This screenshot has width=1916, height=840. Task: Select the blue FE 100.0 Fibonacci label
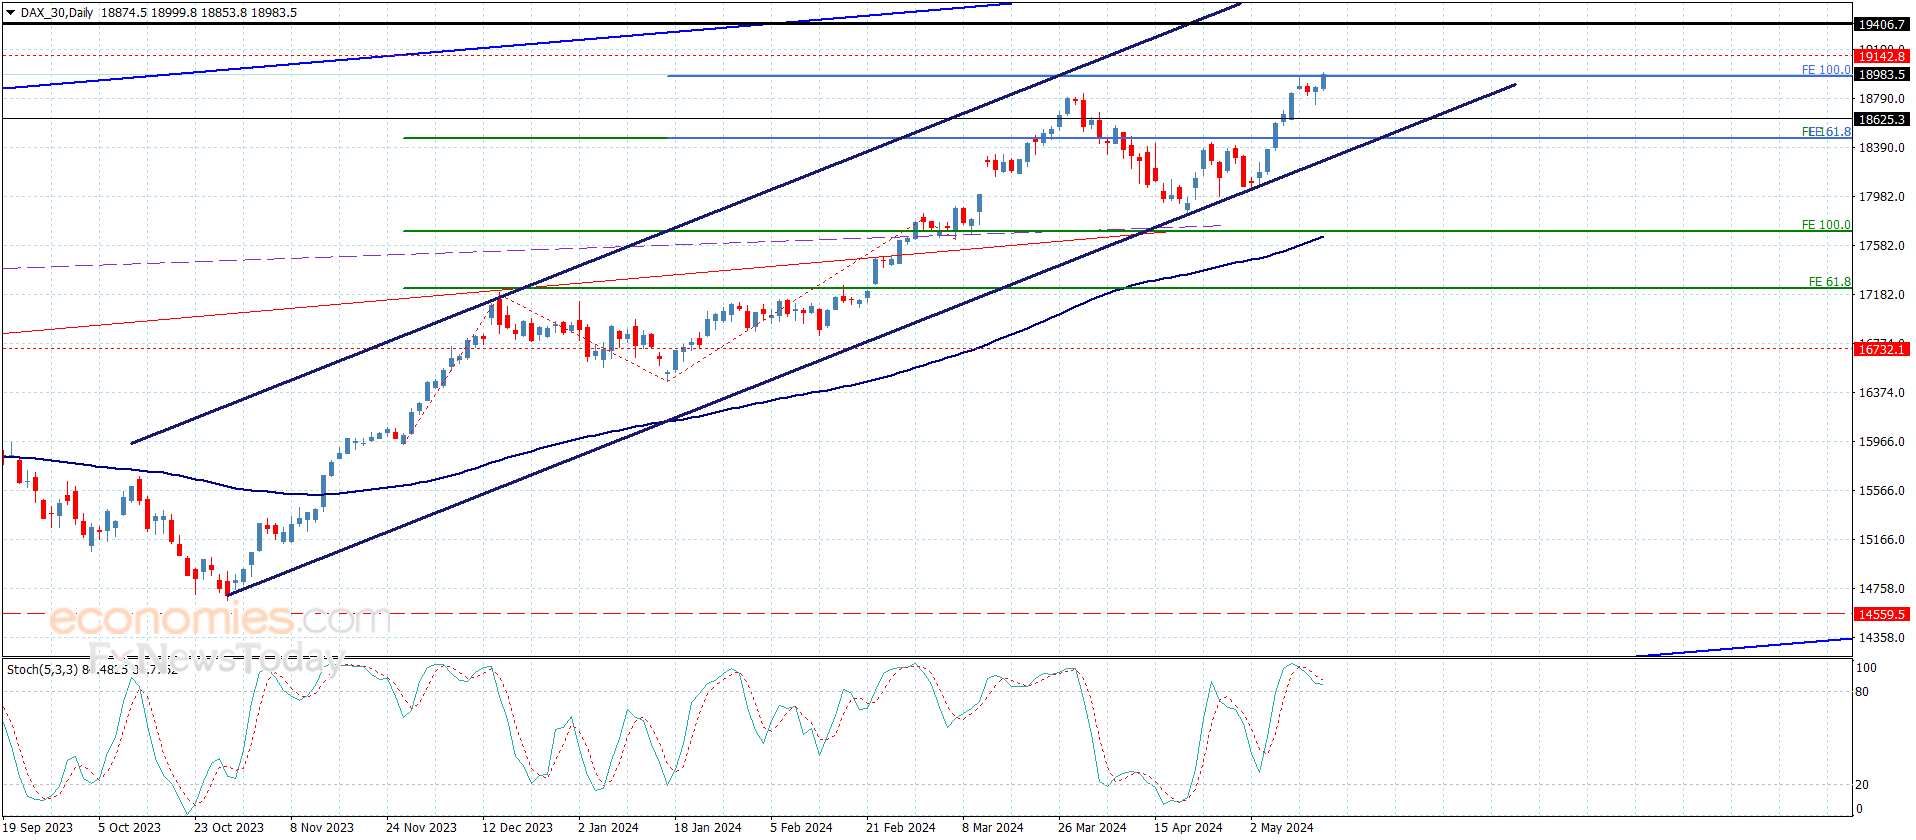(1826, 70)
